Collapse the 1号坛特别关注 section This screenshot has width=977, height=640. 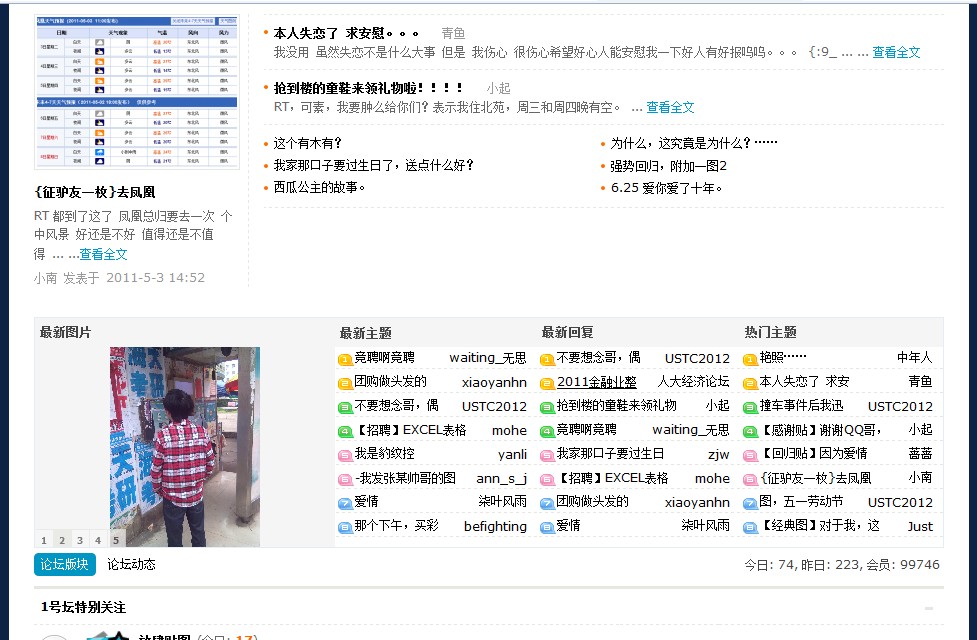pos(929,608)
